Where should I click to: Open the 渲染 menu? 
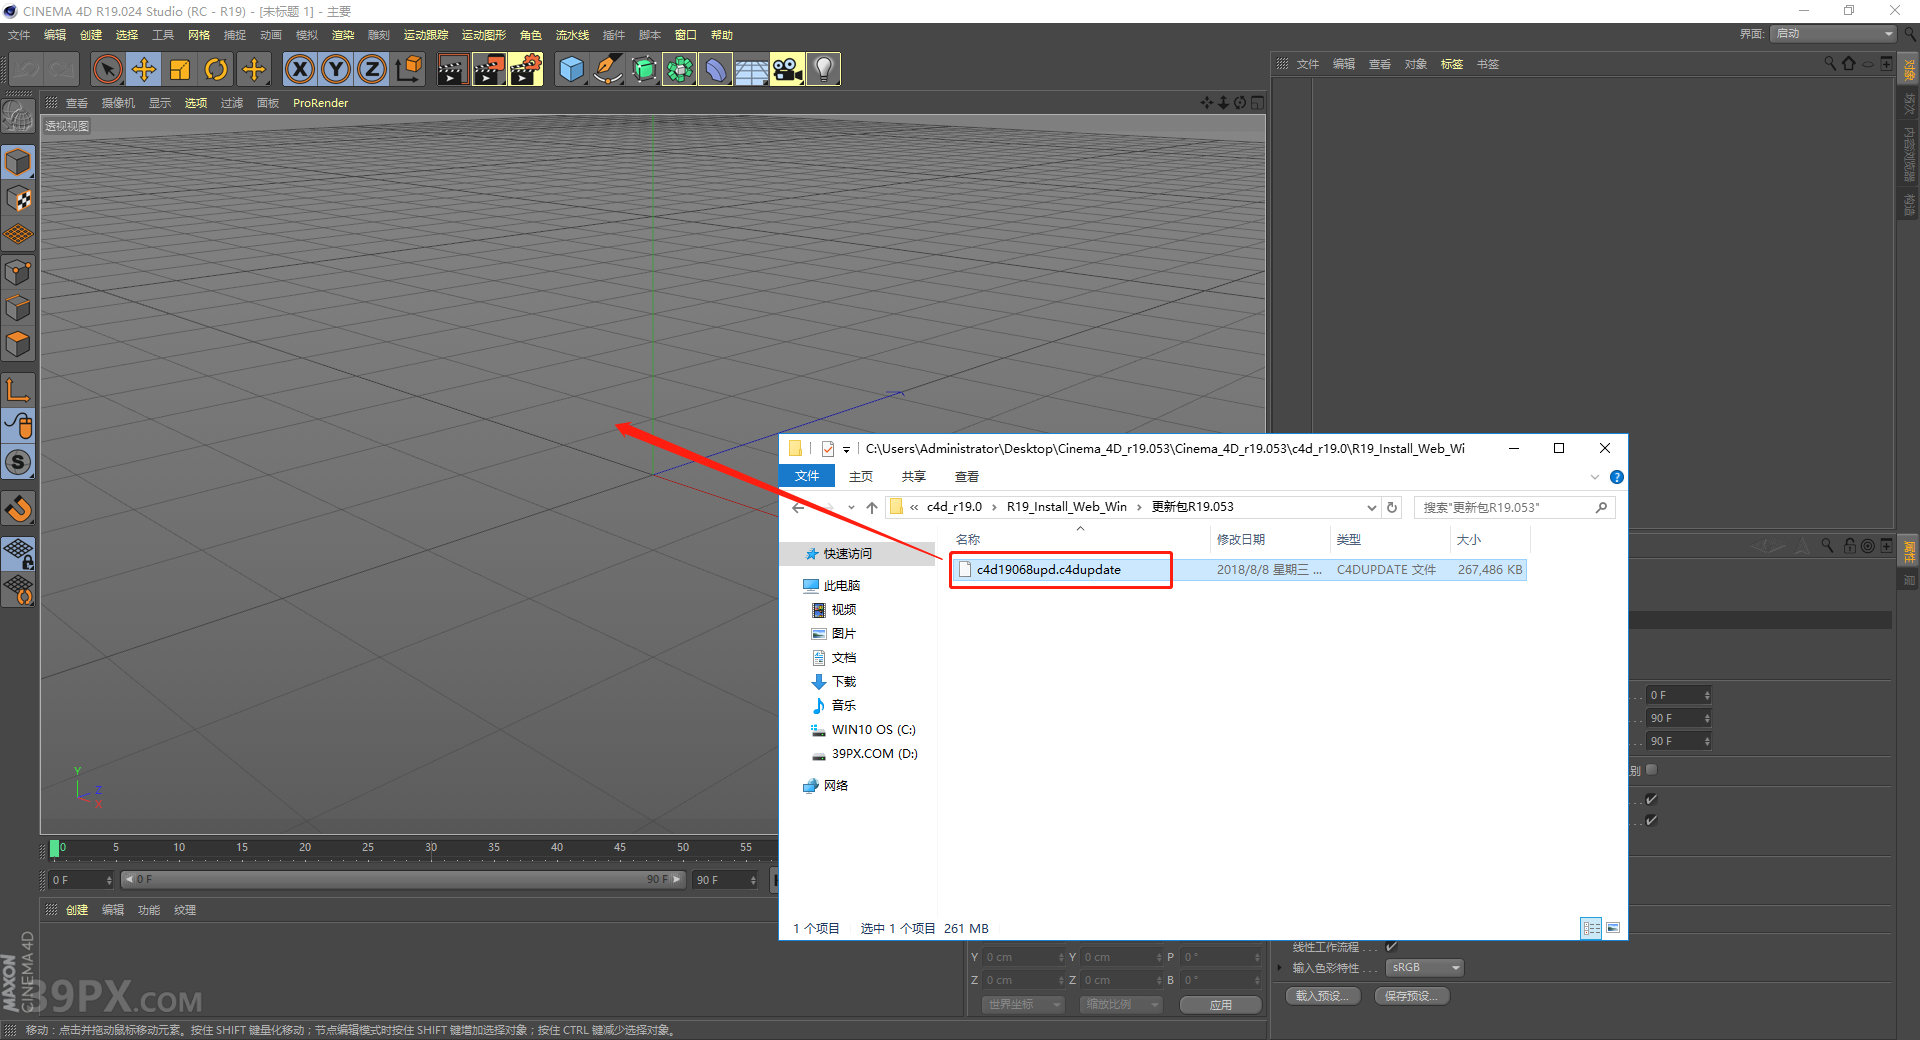[x=343, y=34]
